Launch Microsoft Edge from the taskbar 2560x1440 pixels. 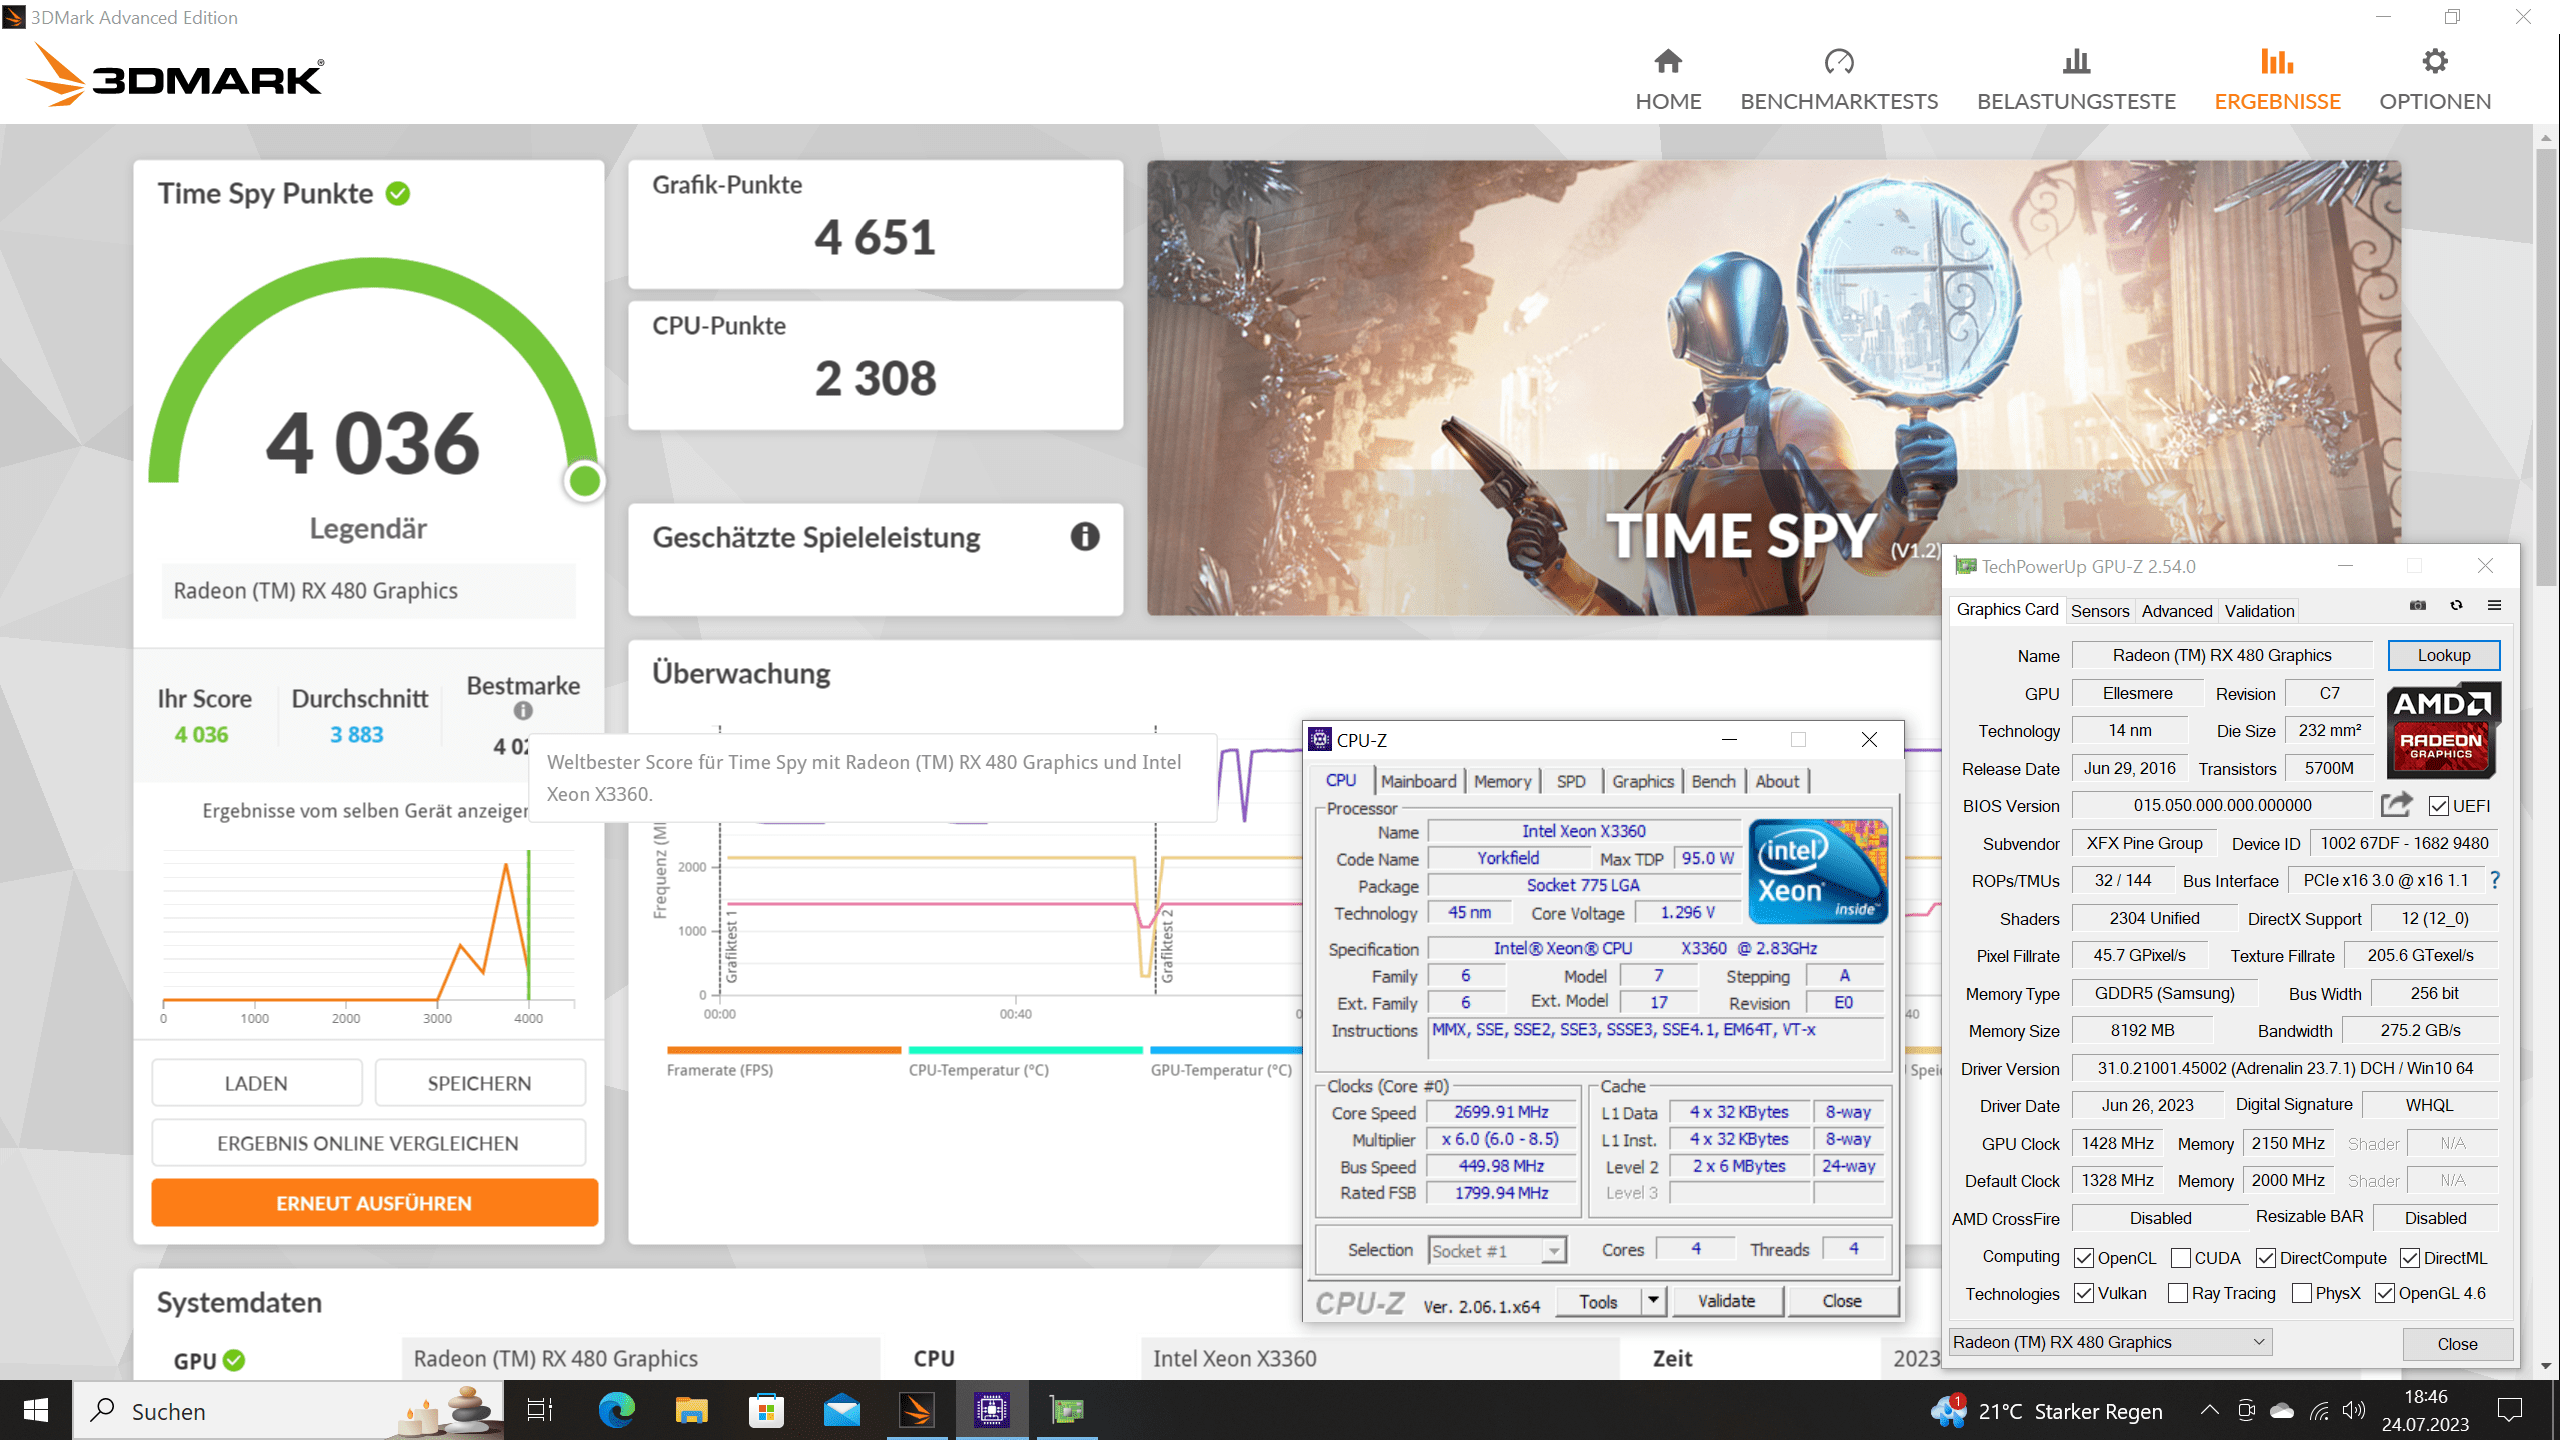(616, 1411)
